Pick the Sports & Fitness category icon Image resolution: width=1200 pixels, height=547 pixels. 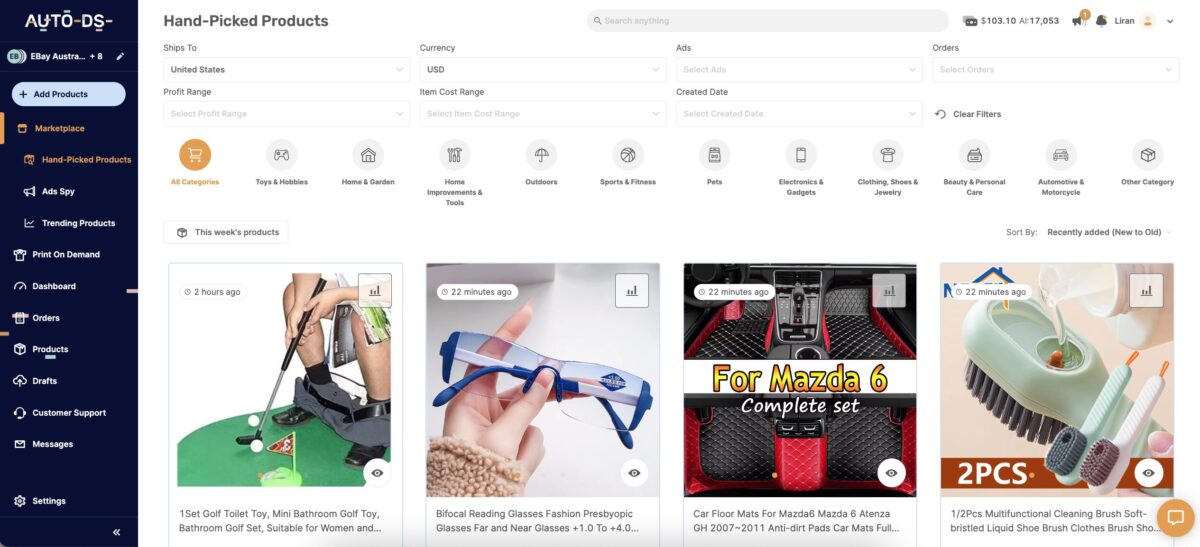tap(628, 155)
